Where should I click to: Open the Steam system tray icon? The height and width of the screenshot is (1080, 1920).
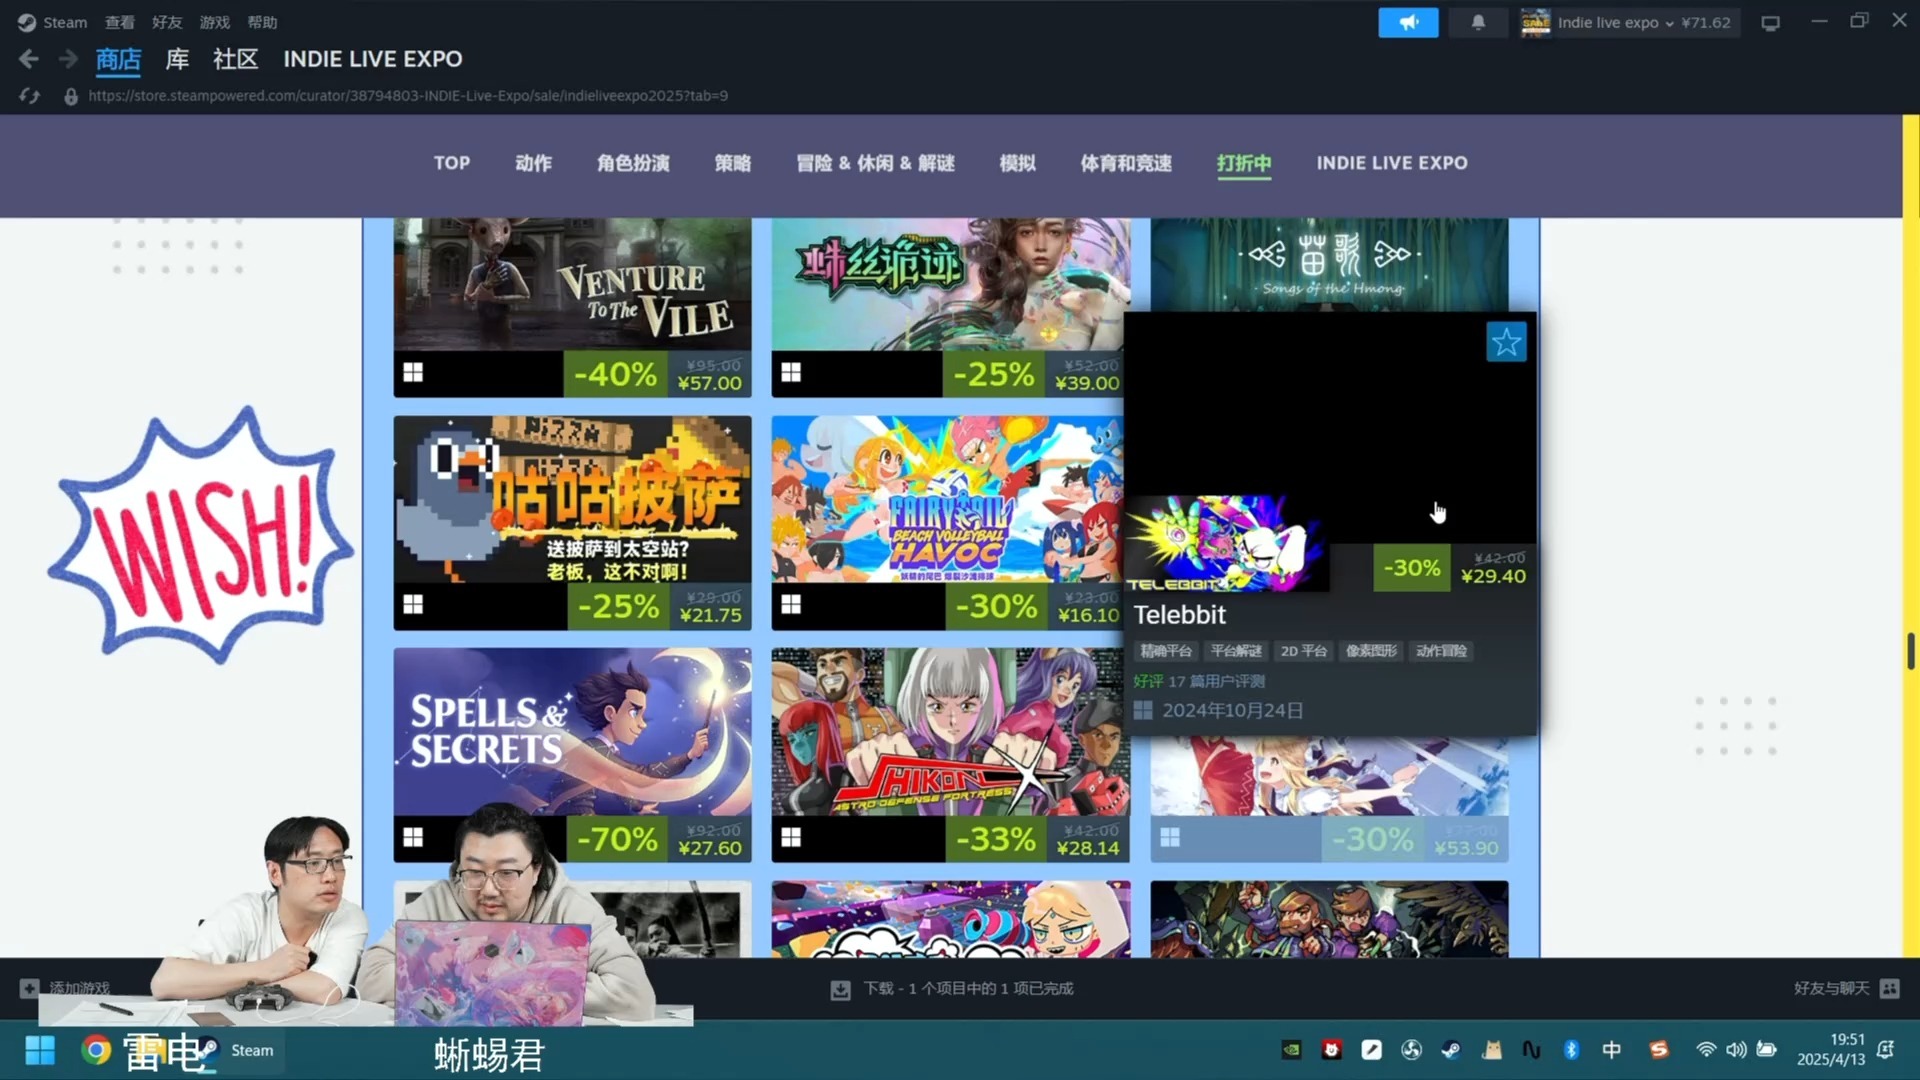[x=1451, y=1050]
